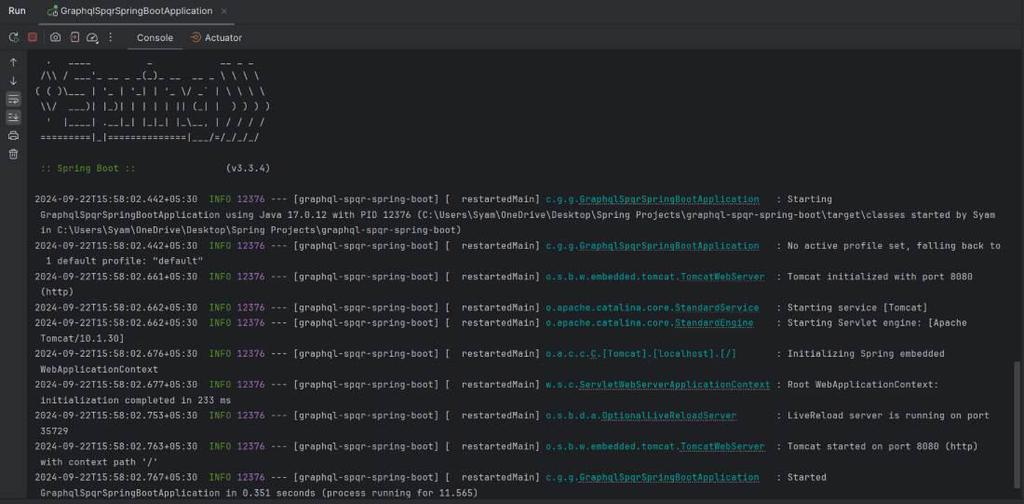Click the Run tool window title
This screenshot has width=1024, height=504.
17,11
